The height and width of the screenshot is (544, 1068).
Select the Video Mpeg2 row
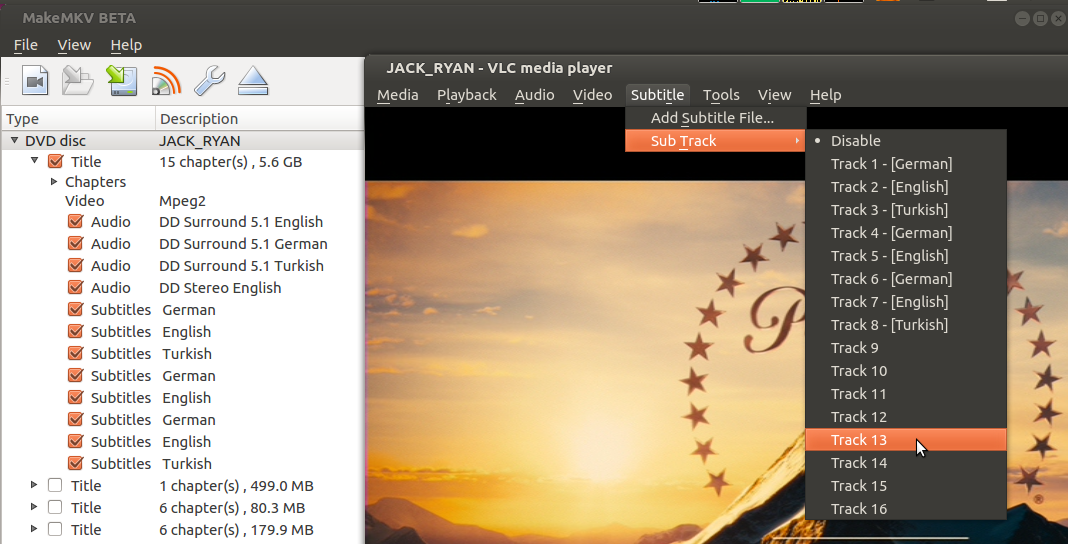pos(183,201)
